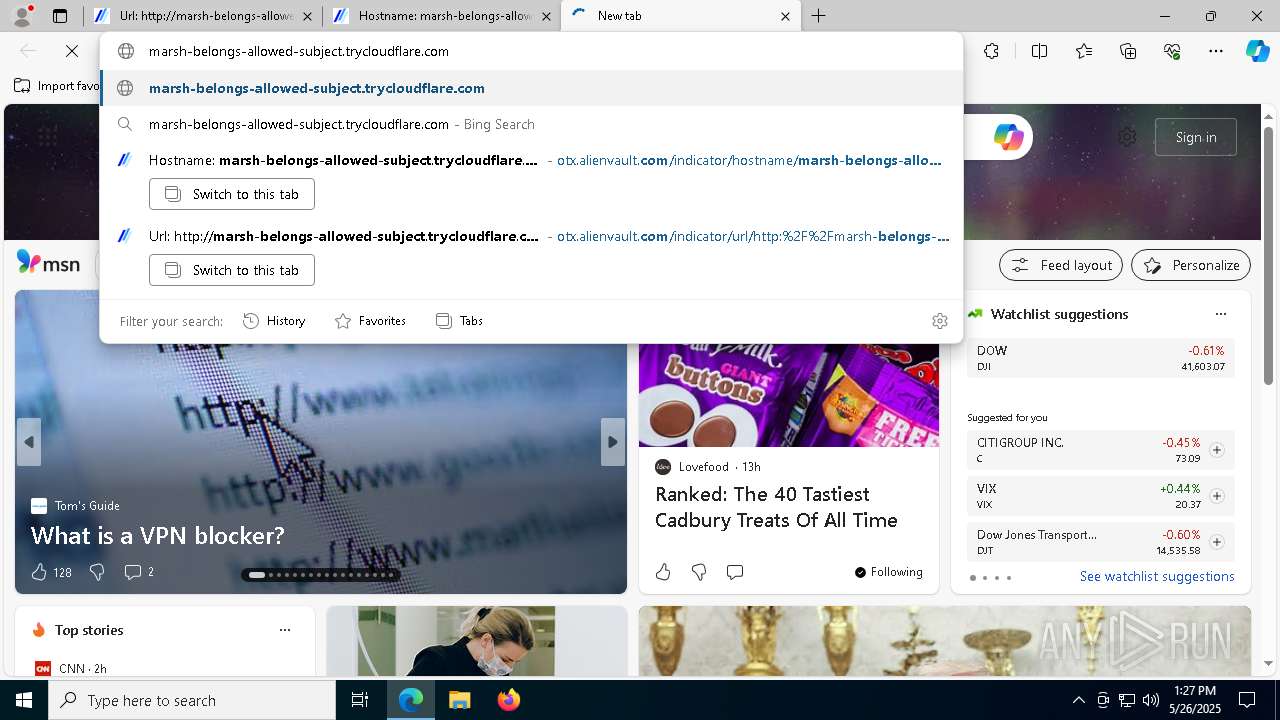Open Browser essentials heart icon
This screenshot has height=720, width=1280.
click(1172, 51)
